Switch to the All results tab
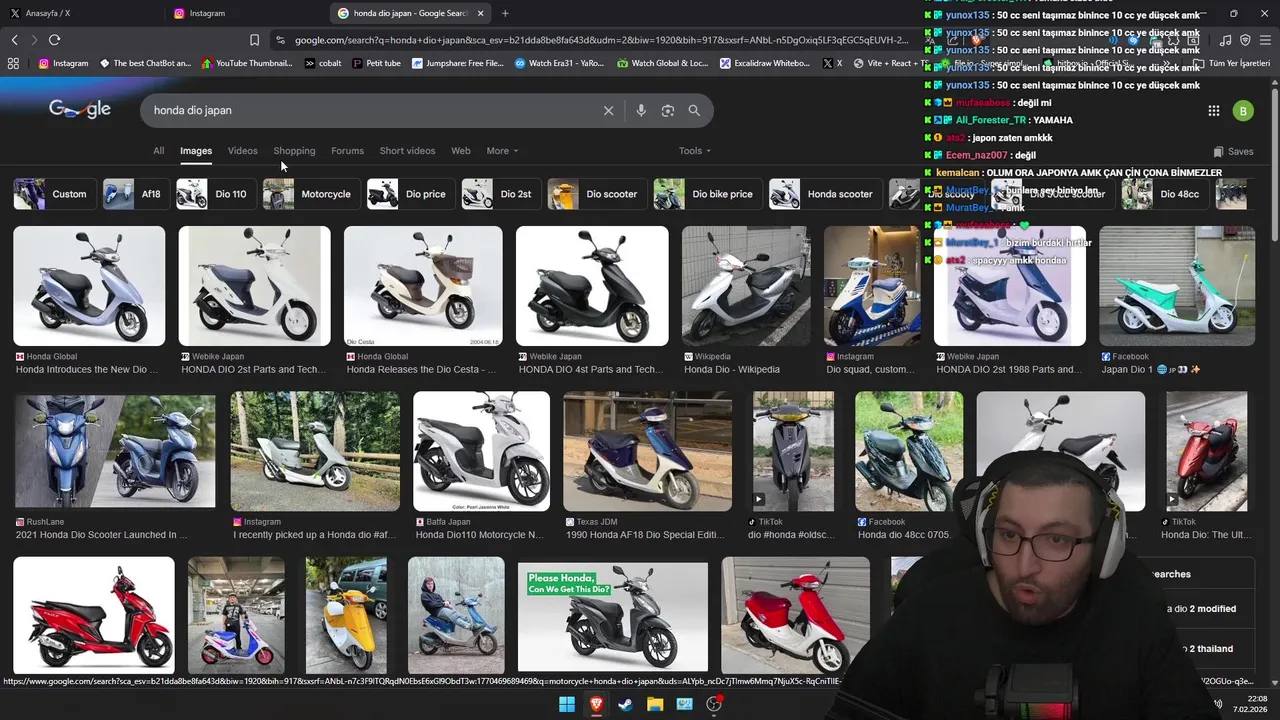 [158, 151]
